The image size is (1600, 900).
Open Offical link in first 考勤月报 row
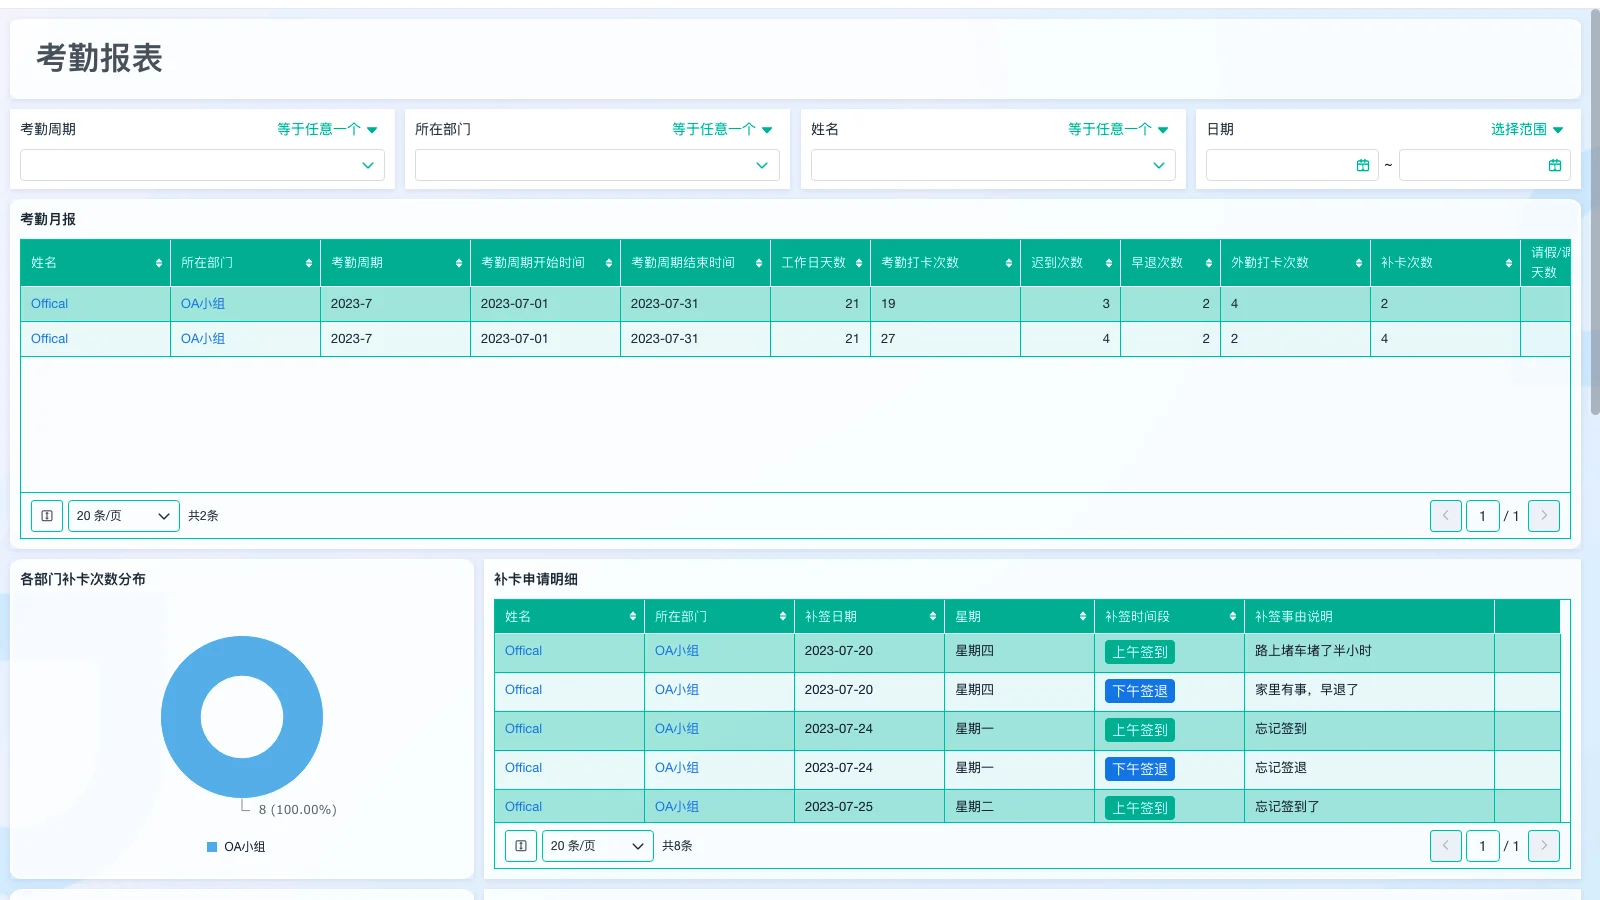point(50,304)
